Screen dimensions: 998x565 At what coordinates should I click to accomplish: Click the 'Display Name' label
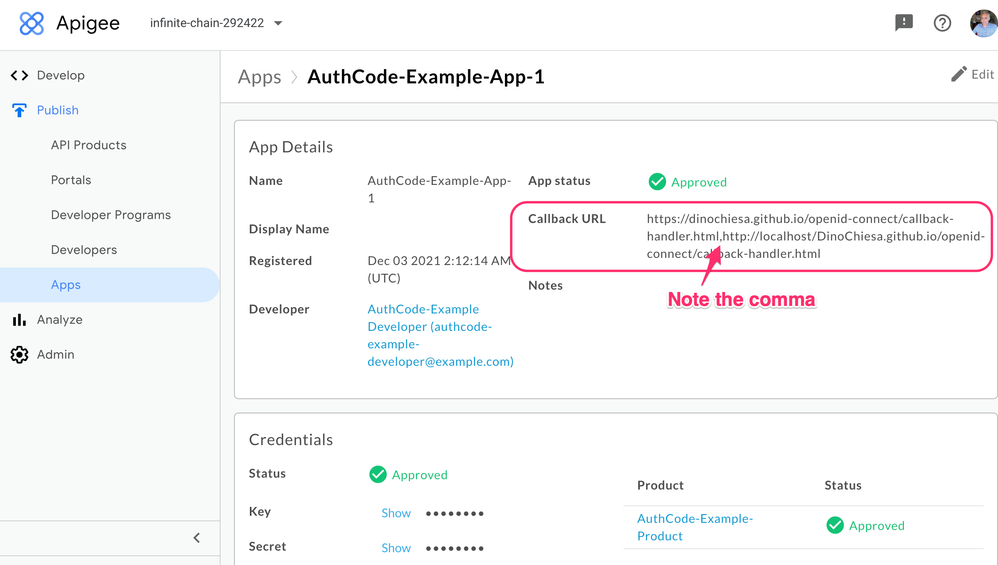[289, 229]
